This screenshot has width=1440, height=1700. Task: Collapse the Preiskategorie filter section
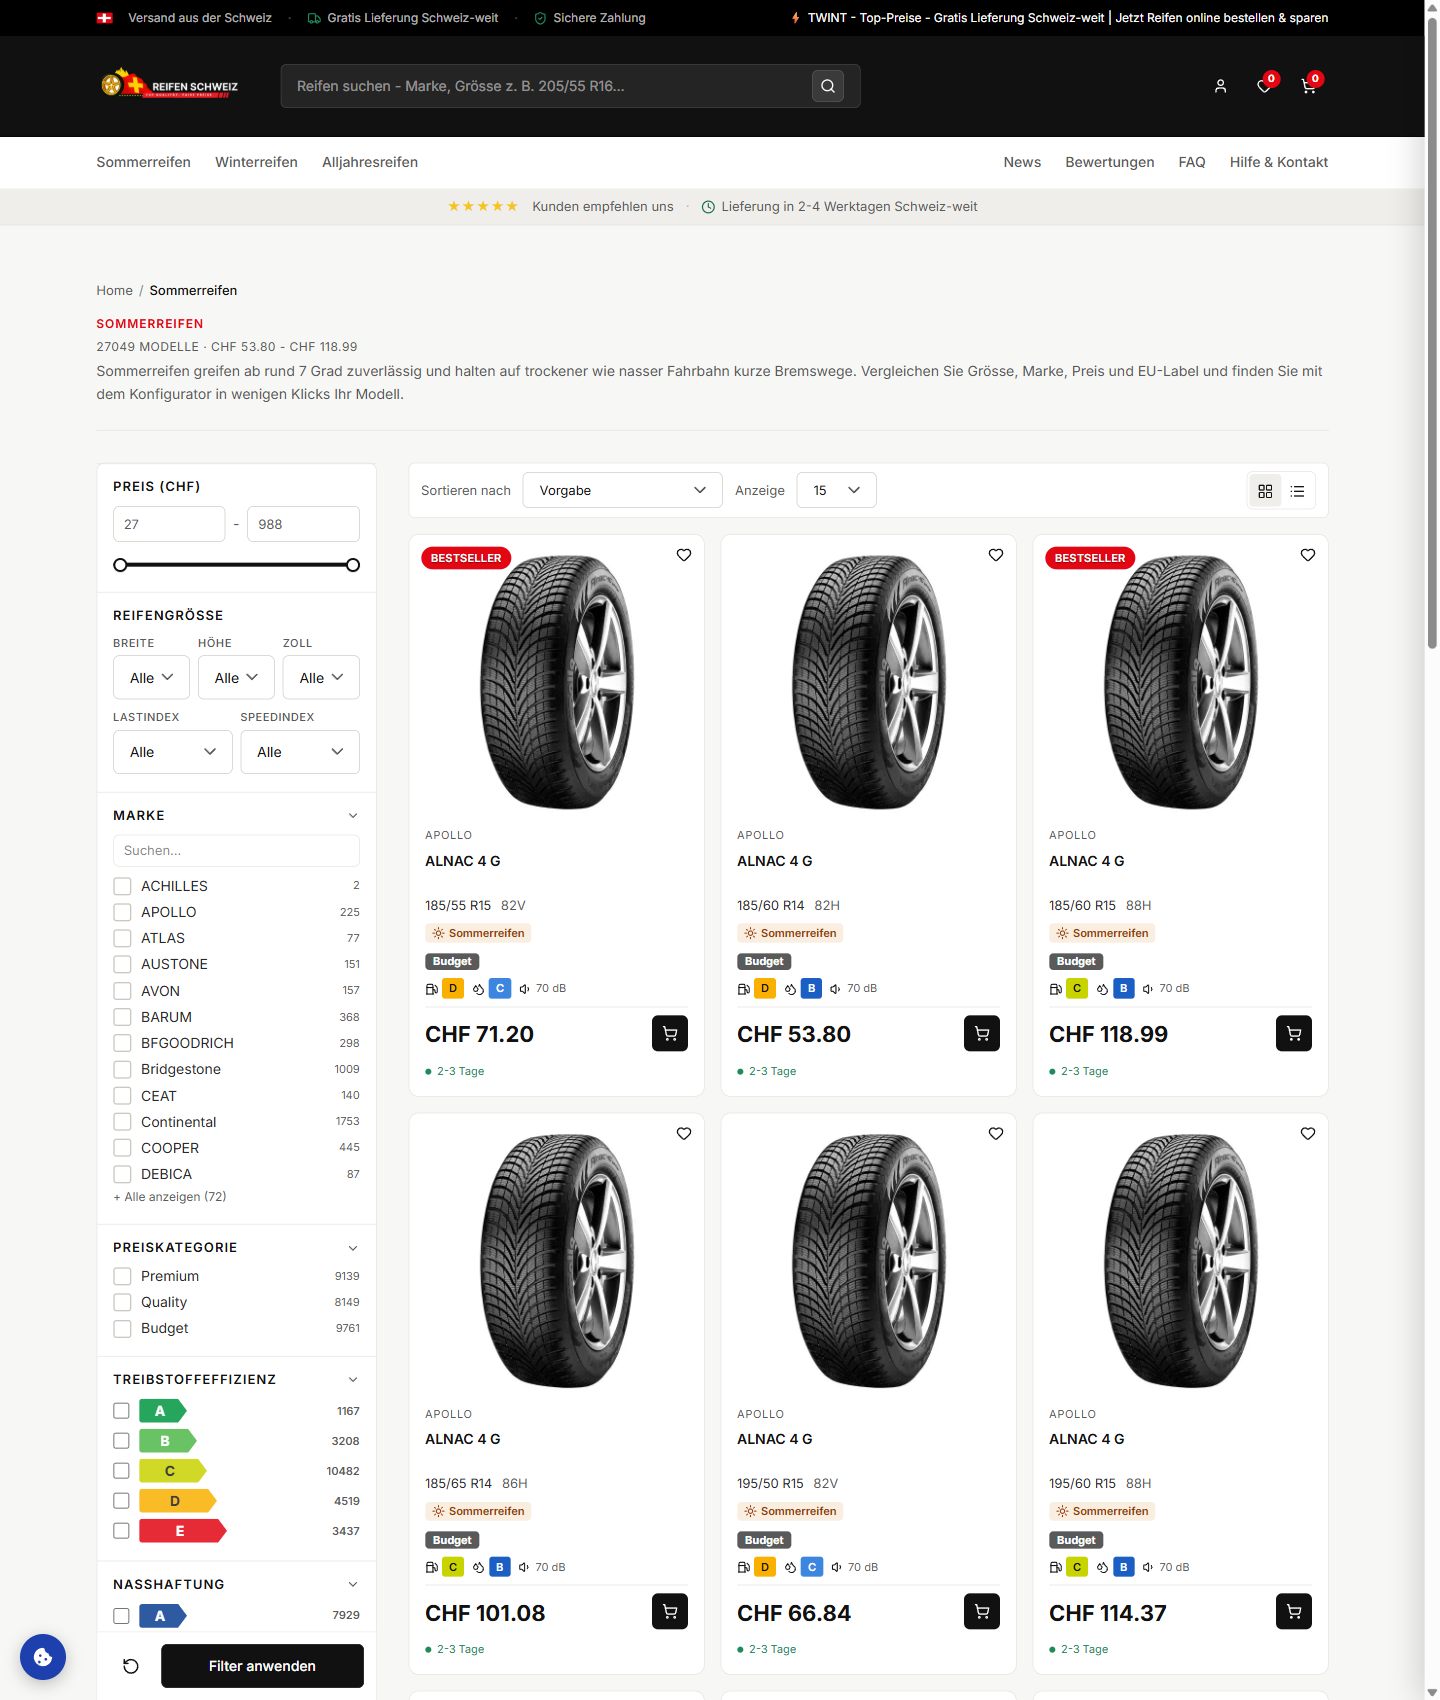coord(353,1248)
